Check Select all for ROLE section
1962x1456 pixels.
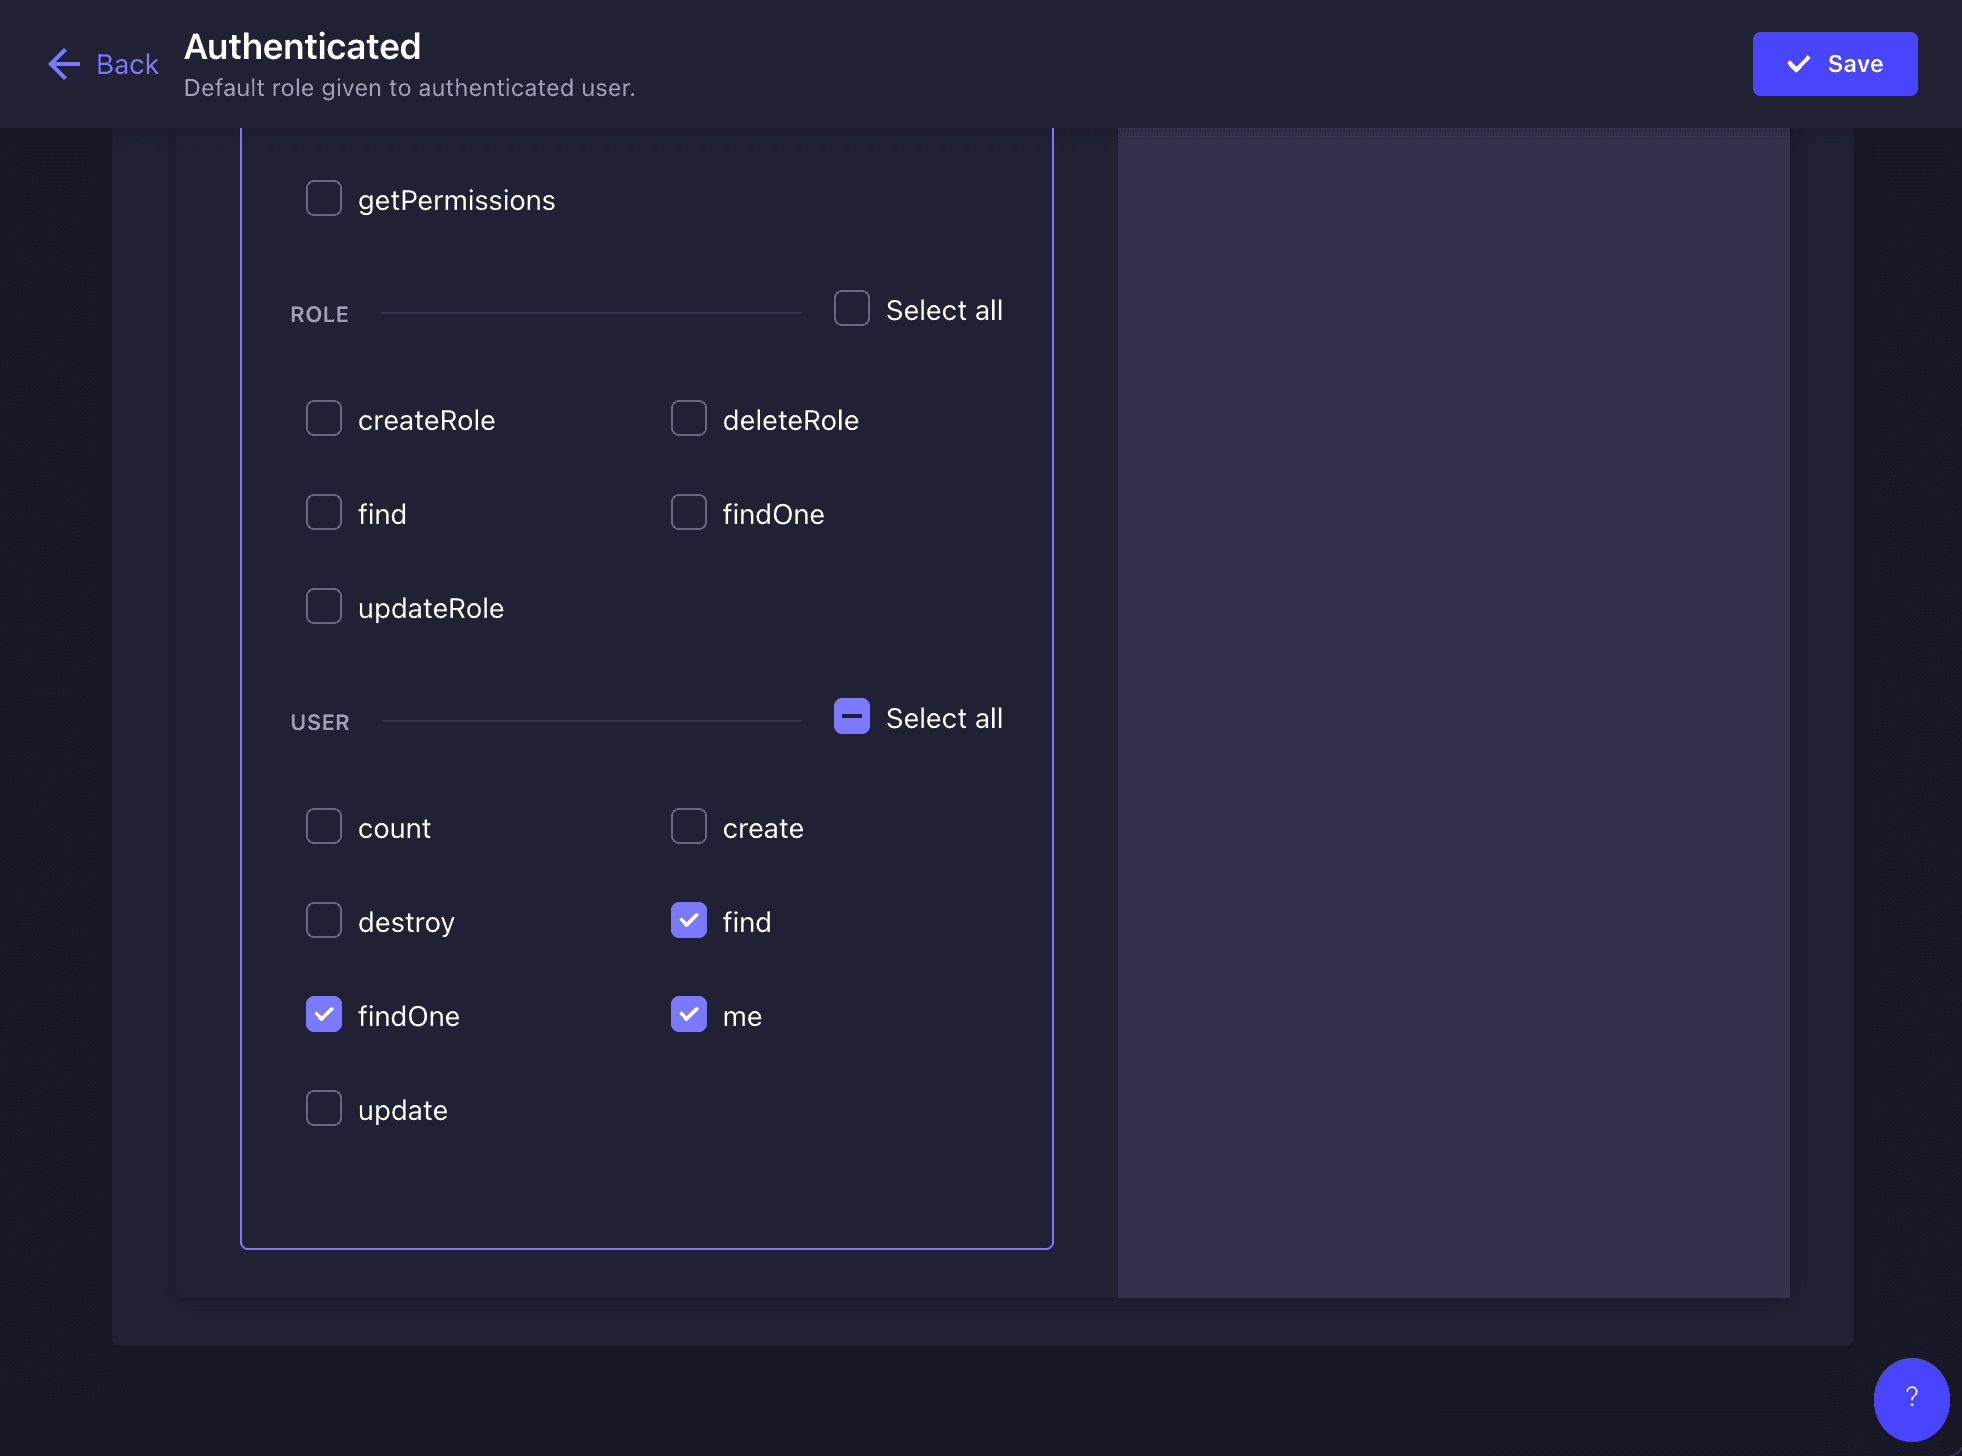(852, 308)
